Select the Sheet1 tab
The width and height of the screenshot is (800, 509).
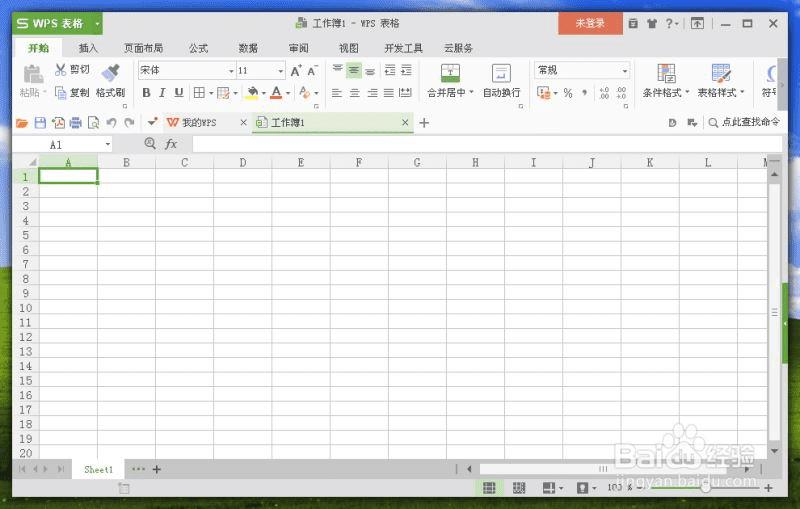pyautogui.click(x=98, y=470)
